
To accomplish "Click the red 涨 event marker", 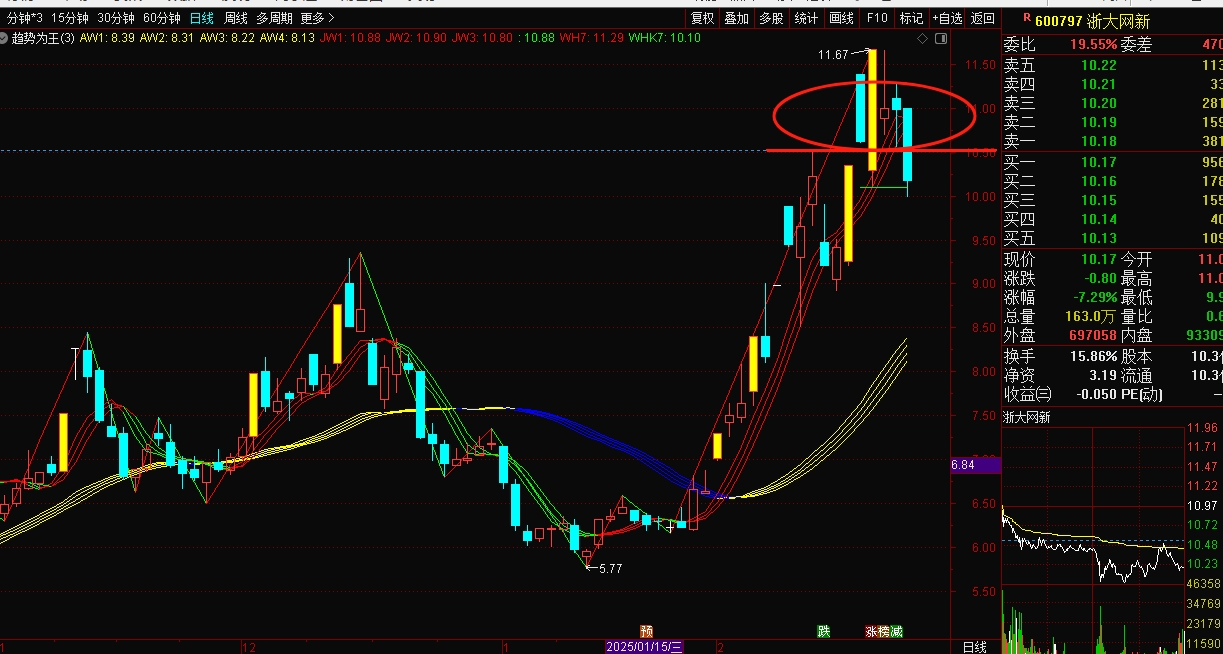I will pos(872,631).
